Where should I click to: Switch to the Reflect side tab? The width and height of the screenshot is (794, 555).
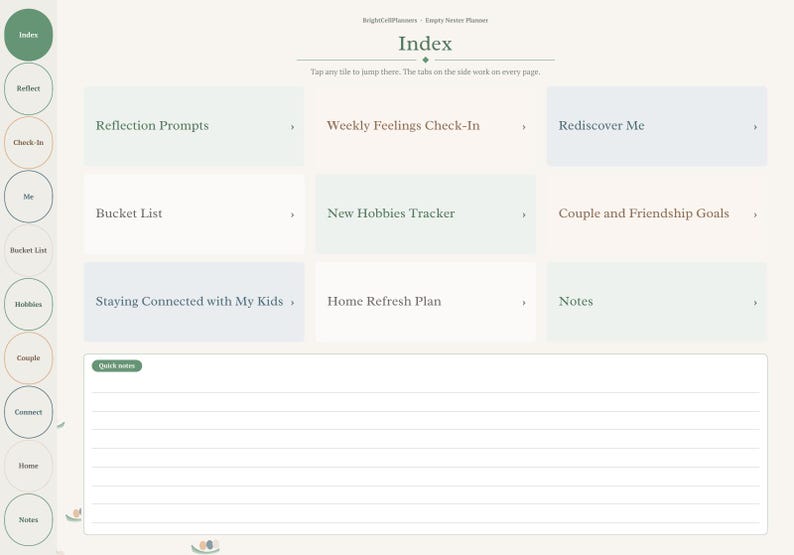[28, 89]
